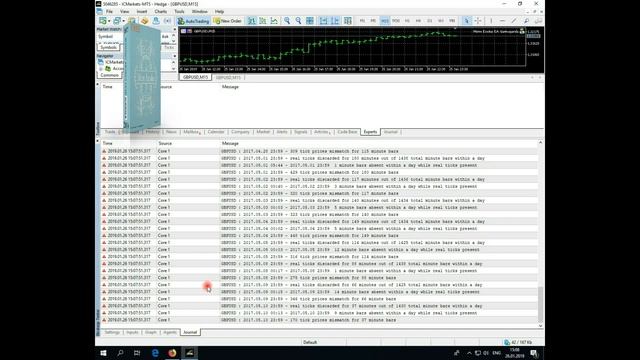Select the H1 timeframe
The width and height of the screenshot is (640, 360).
[x=407, y=21]
